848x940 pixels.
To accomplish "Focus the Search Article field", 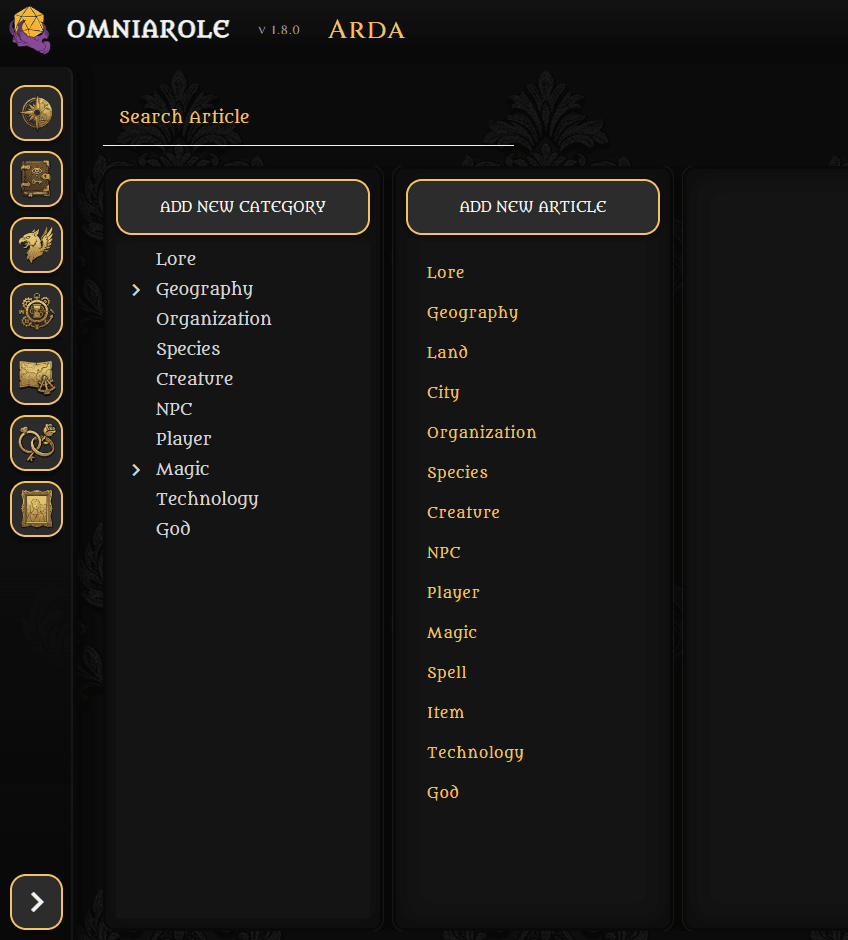I will tap(309, 118).
